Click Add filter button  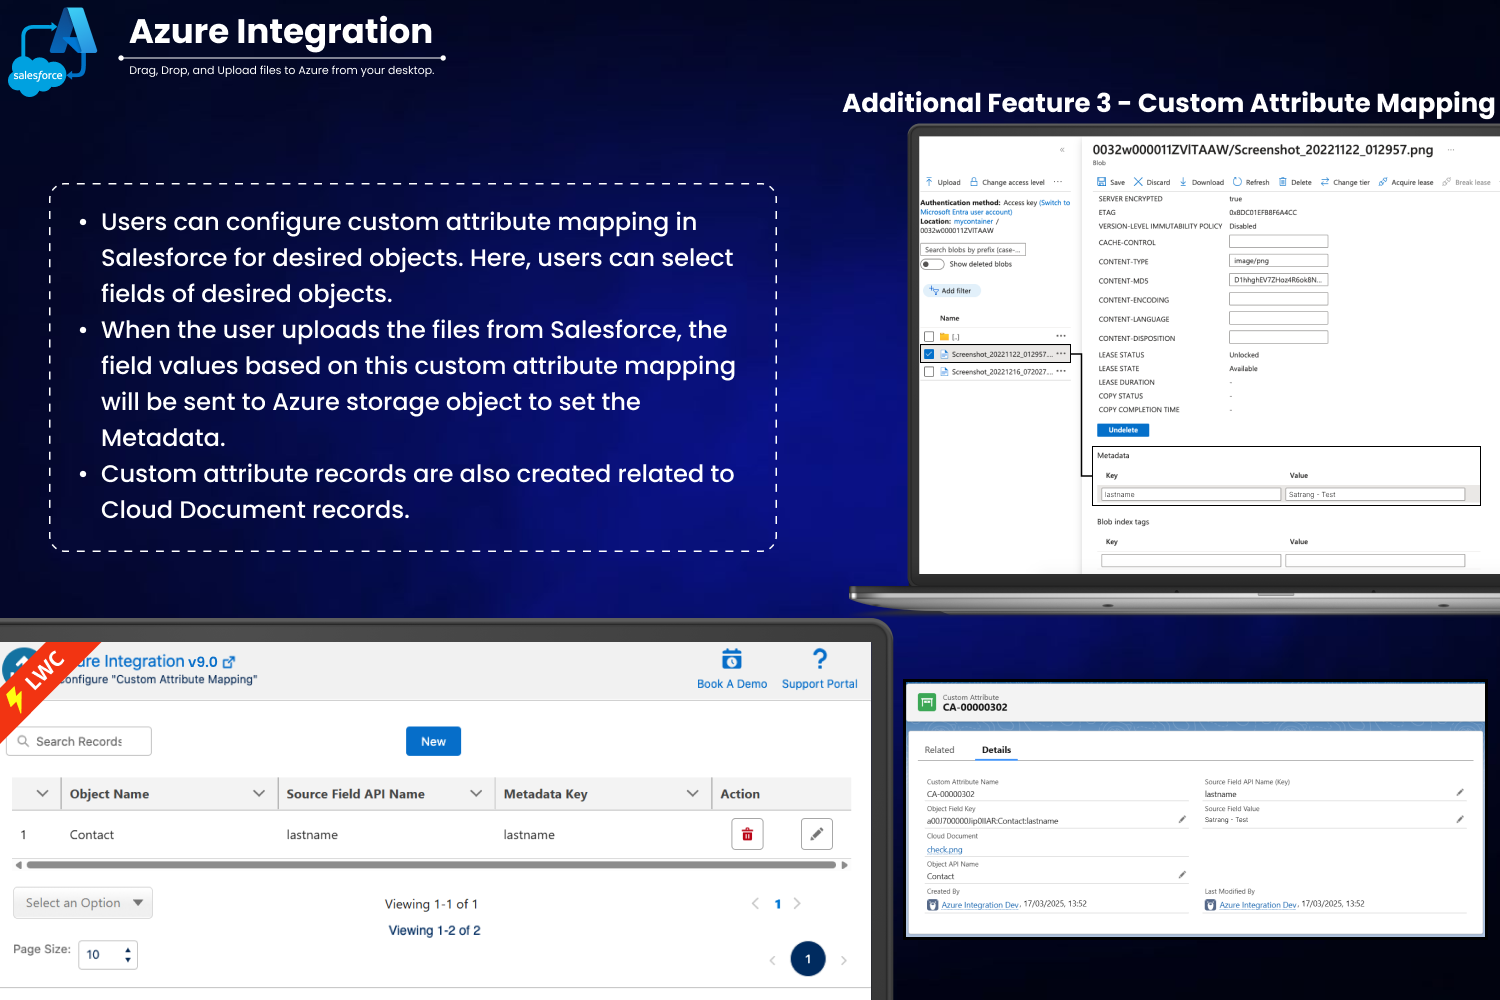pyautogui.click(x=952, y=291)
